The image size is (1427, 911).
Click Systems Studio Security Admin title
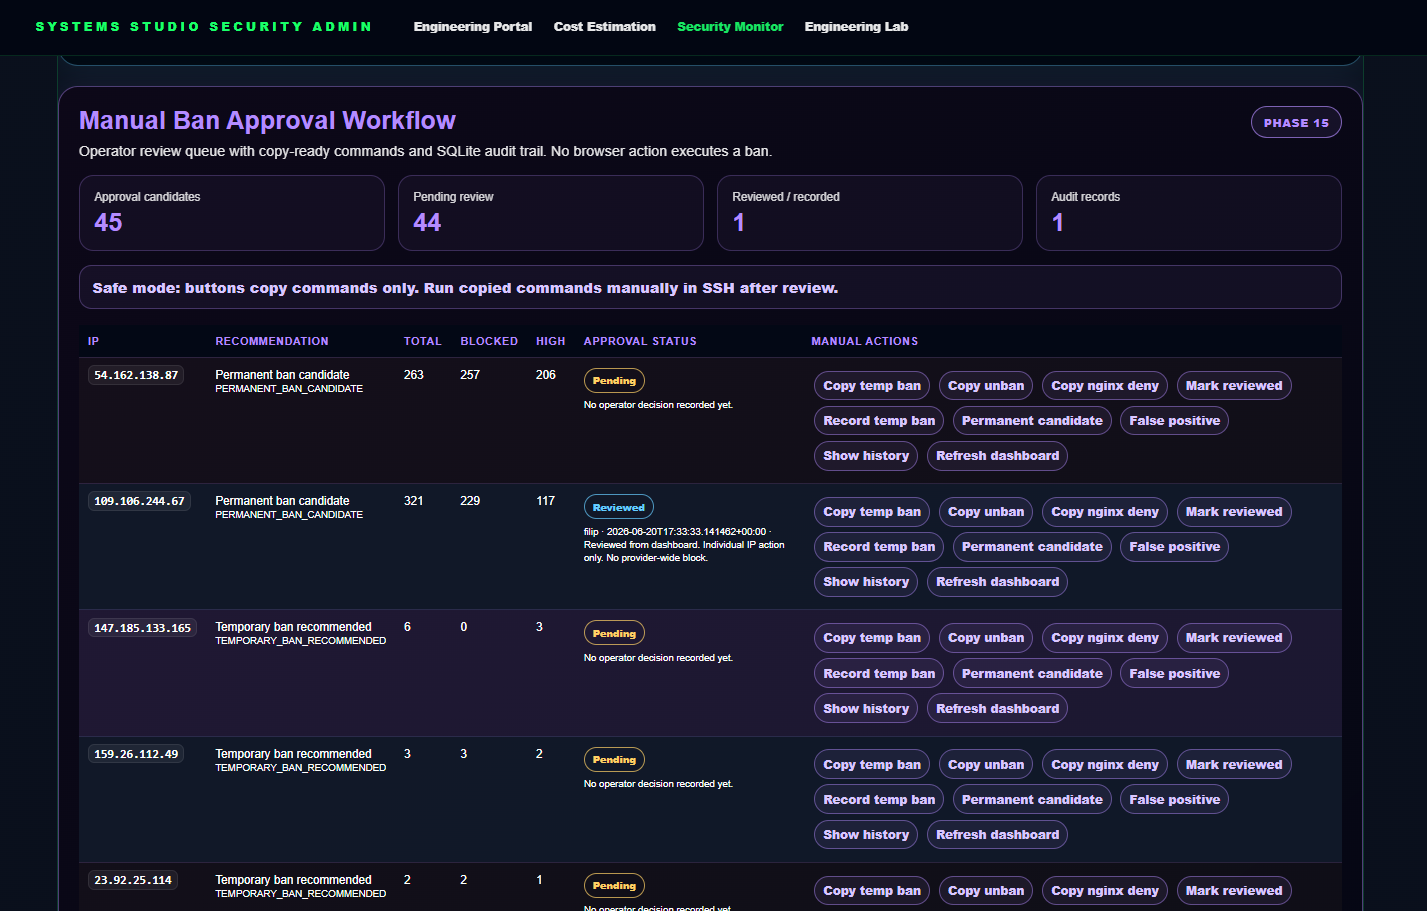(x=203, y=27)
